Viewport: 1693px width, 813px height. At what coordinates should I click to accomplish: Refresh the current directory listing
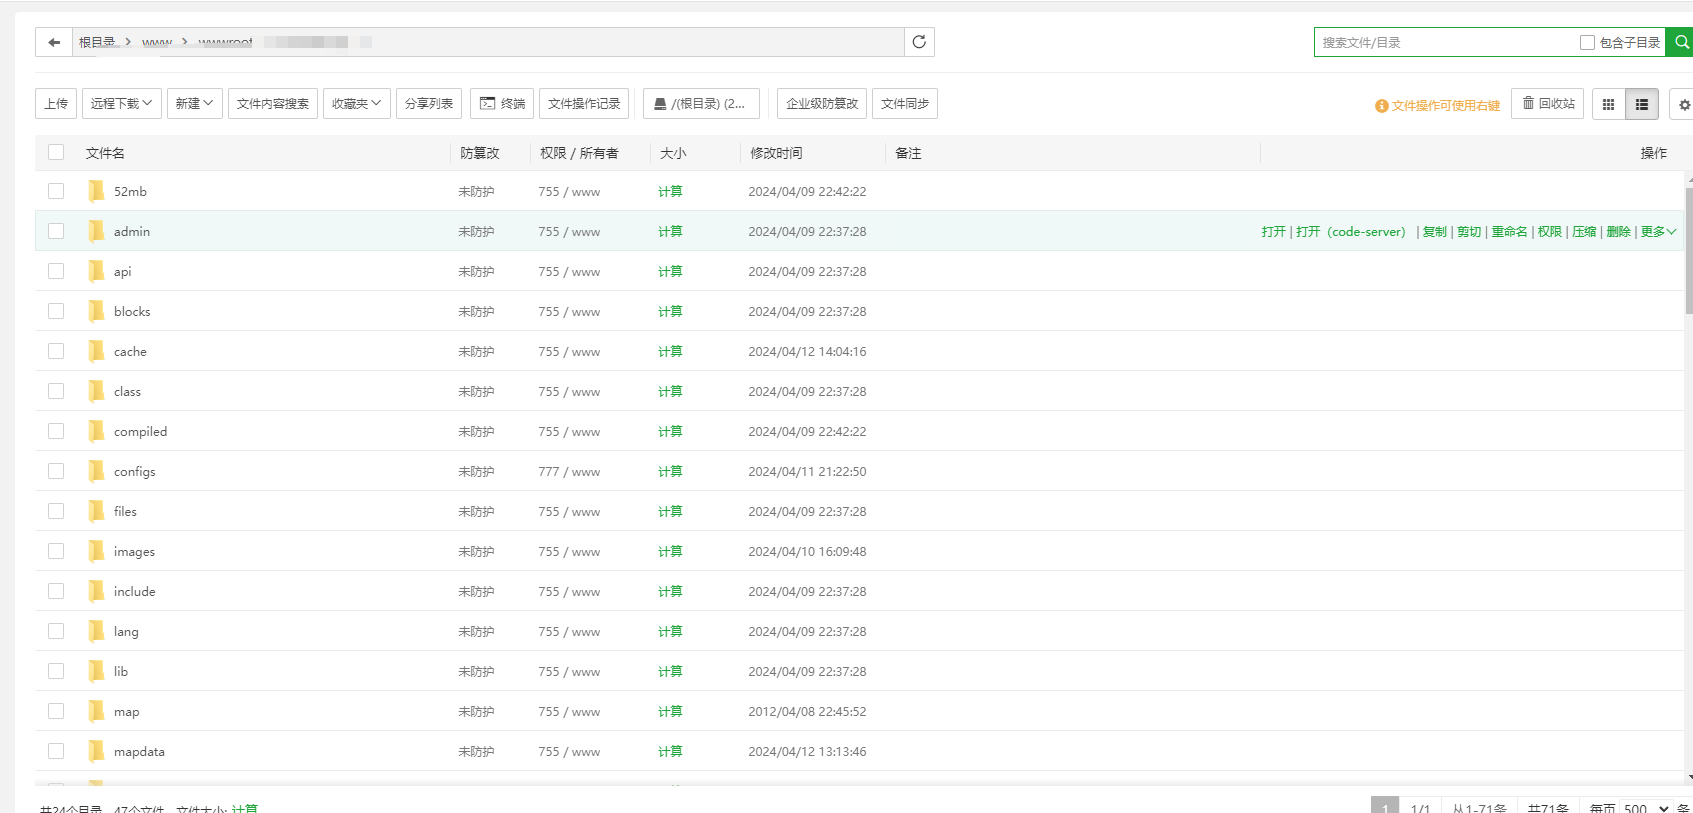pos(919,42)
